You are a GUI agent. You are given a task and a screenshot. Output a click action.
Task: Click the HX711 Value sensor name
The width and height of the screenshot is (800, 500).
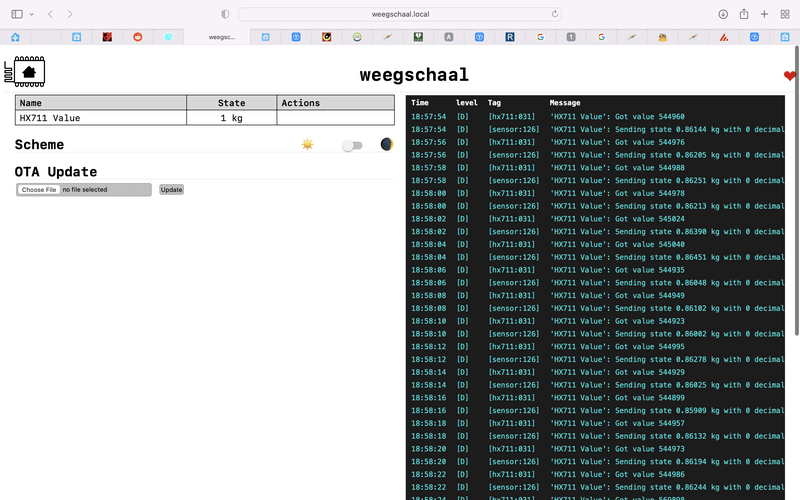(49, 118)
